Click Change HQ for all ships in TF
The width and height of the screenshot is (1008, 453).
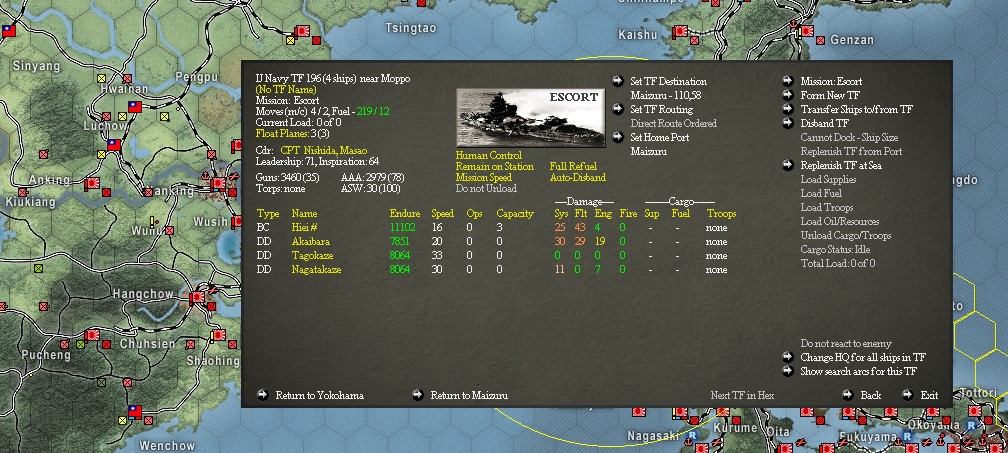click(x=863, y=357)
